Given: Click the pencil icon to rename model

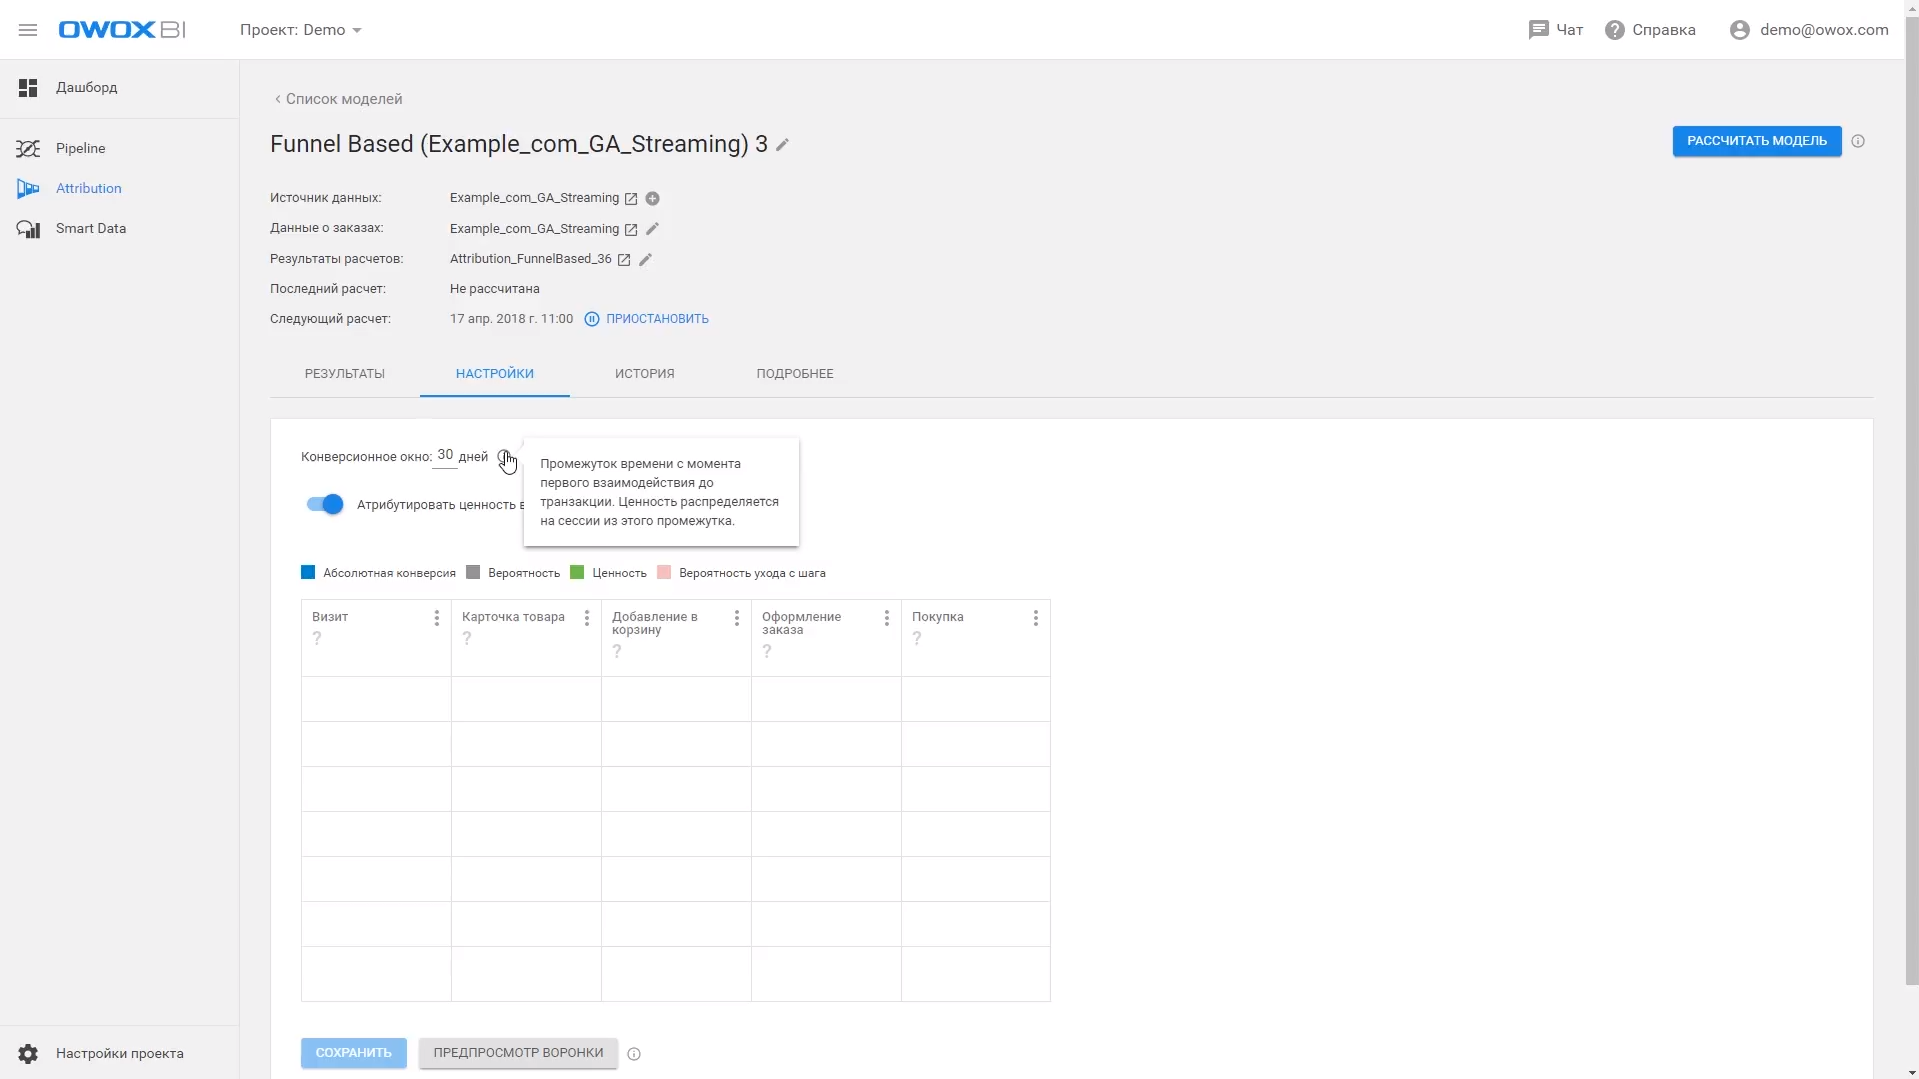Looking at the screenshot, I should 783,145.
